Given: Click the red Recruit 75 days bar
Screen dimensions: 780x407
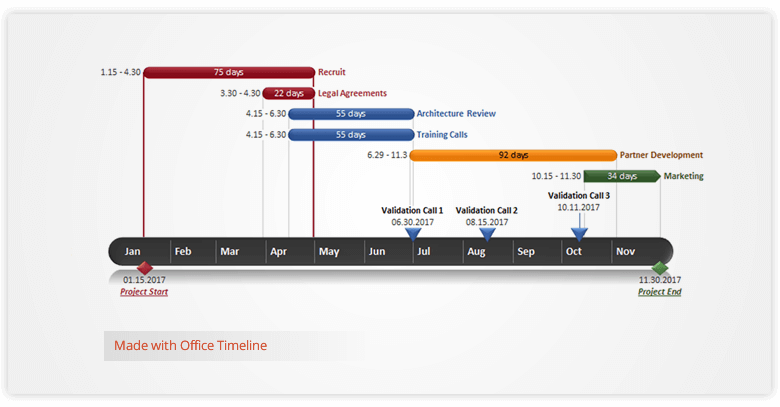Looking at the screenshot, I should pos(228,72).
